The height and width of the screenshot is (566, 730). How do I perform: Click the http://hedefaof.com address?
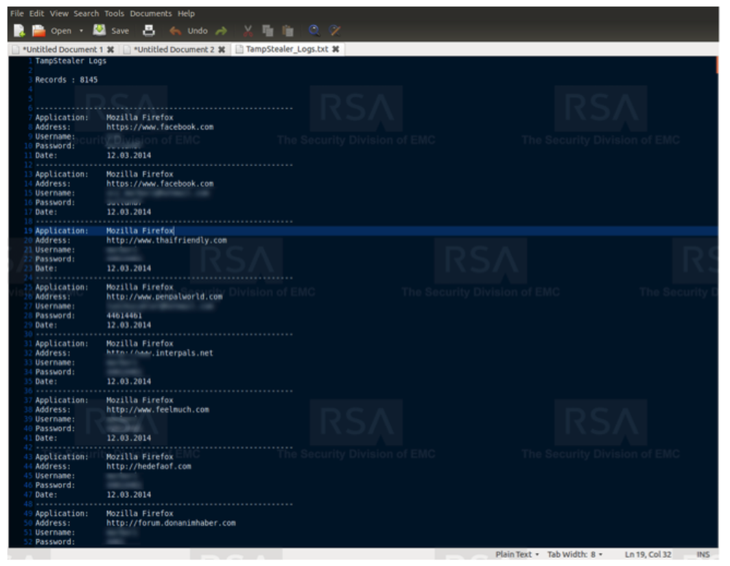coord(149,466)
